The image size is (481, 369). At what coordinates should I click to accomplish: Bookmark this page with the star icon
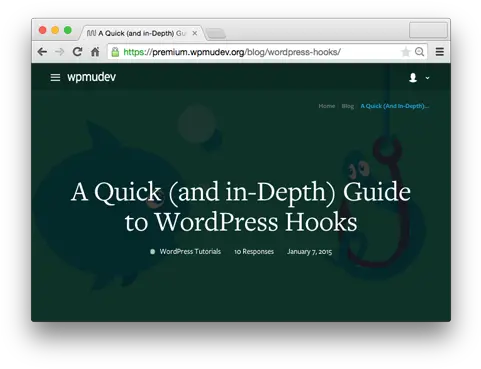pyautogui.click(x=406, y=52)
